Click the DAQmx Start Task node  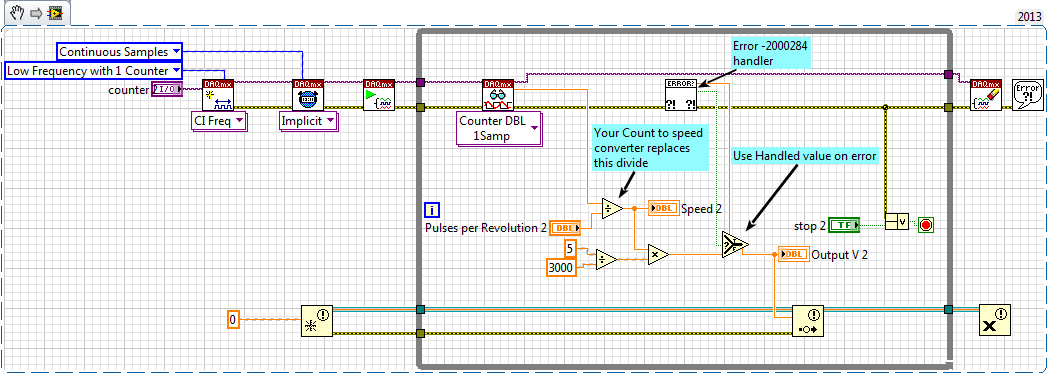pos(379,95)
